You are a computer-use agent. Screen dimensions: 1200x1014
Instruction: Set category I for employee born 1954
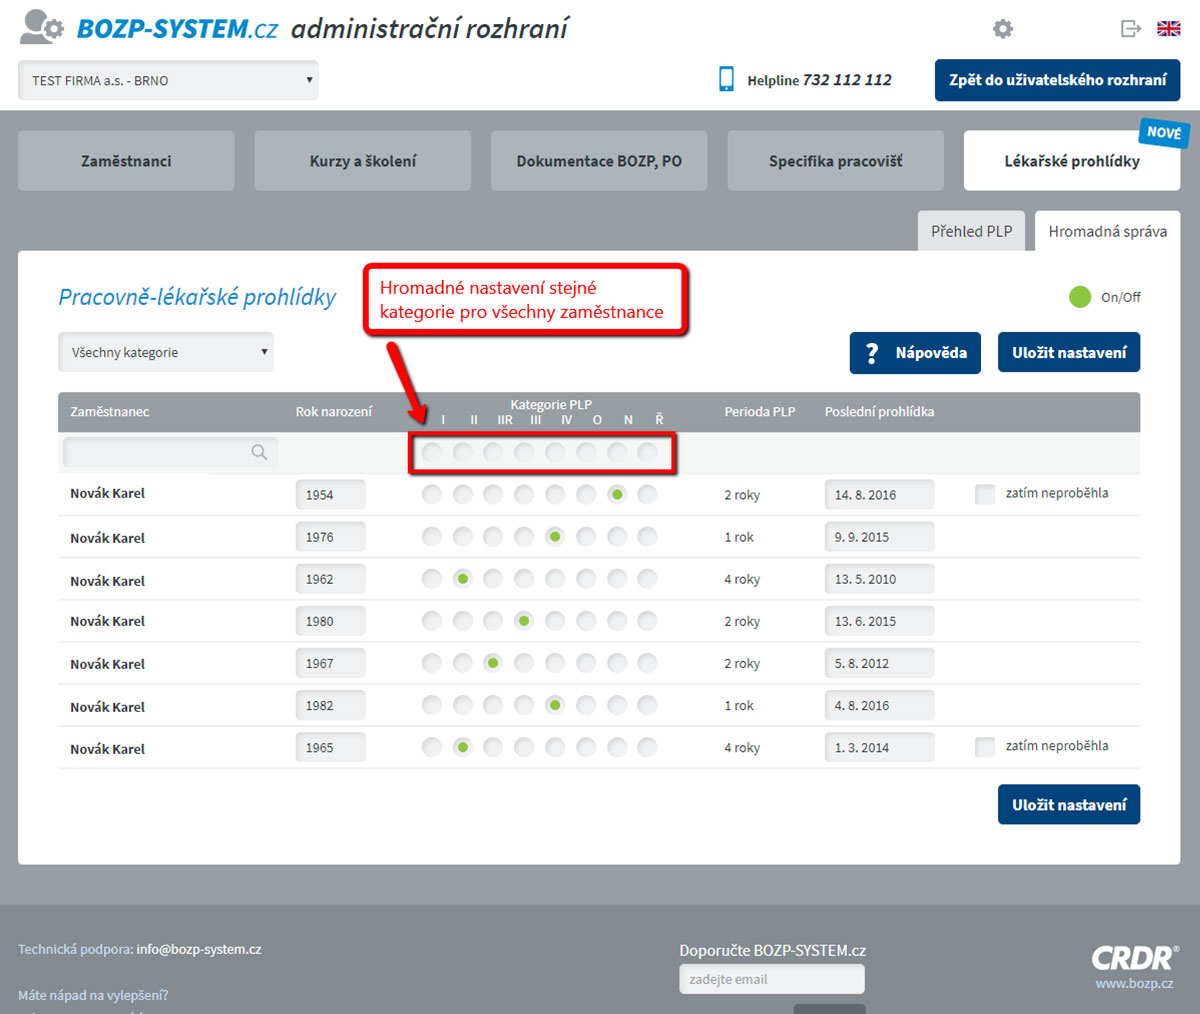[x=431, y=494]
